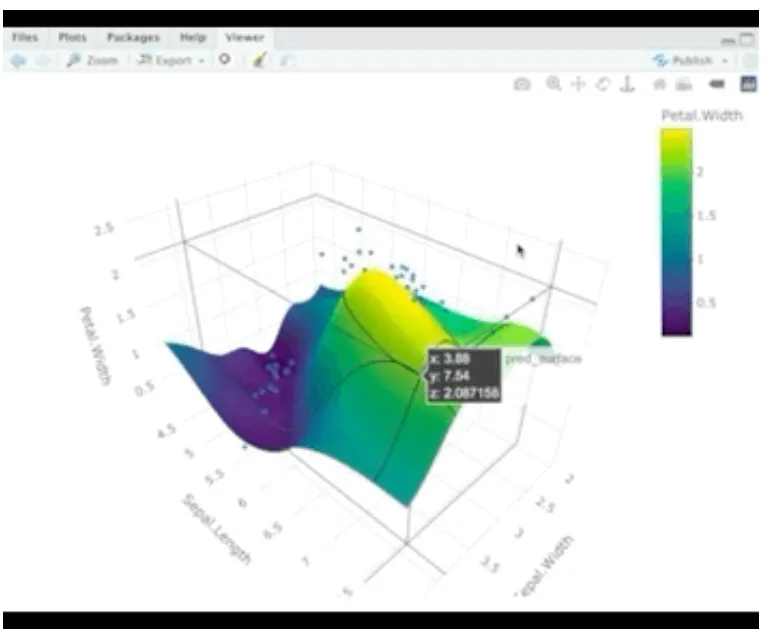
Task: Reset camera to last saved view
Action: 684,85
